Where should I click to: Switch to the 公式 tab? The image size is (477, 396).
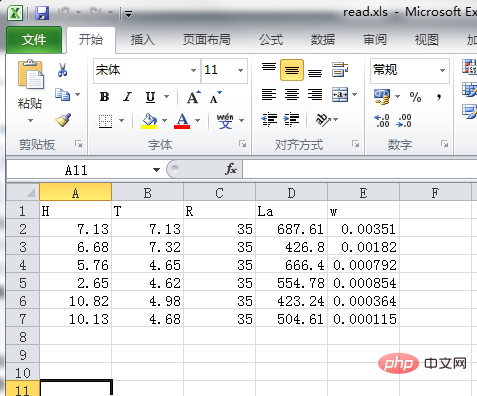tap(271, 40)
